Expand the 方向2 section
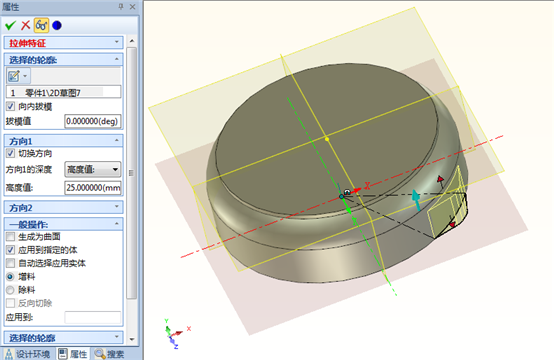554x360 pixels. point(64,208)
